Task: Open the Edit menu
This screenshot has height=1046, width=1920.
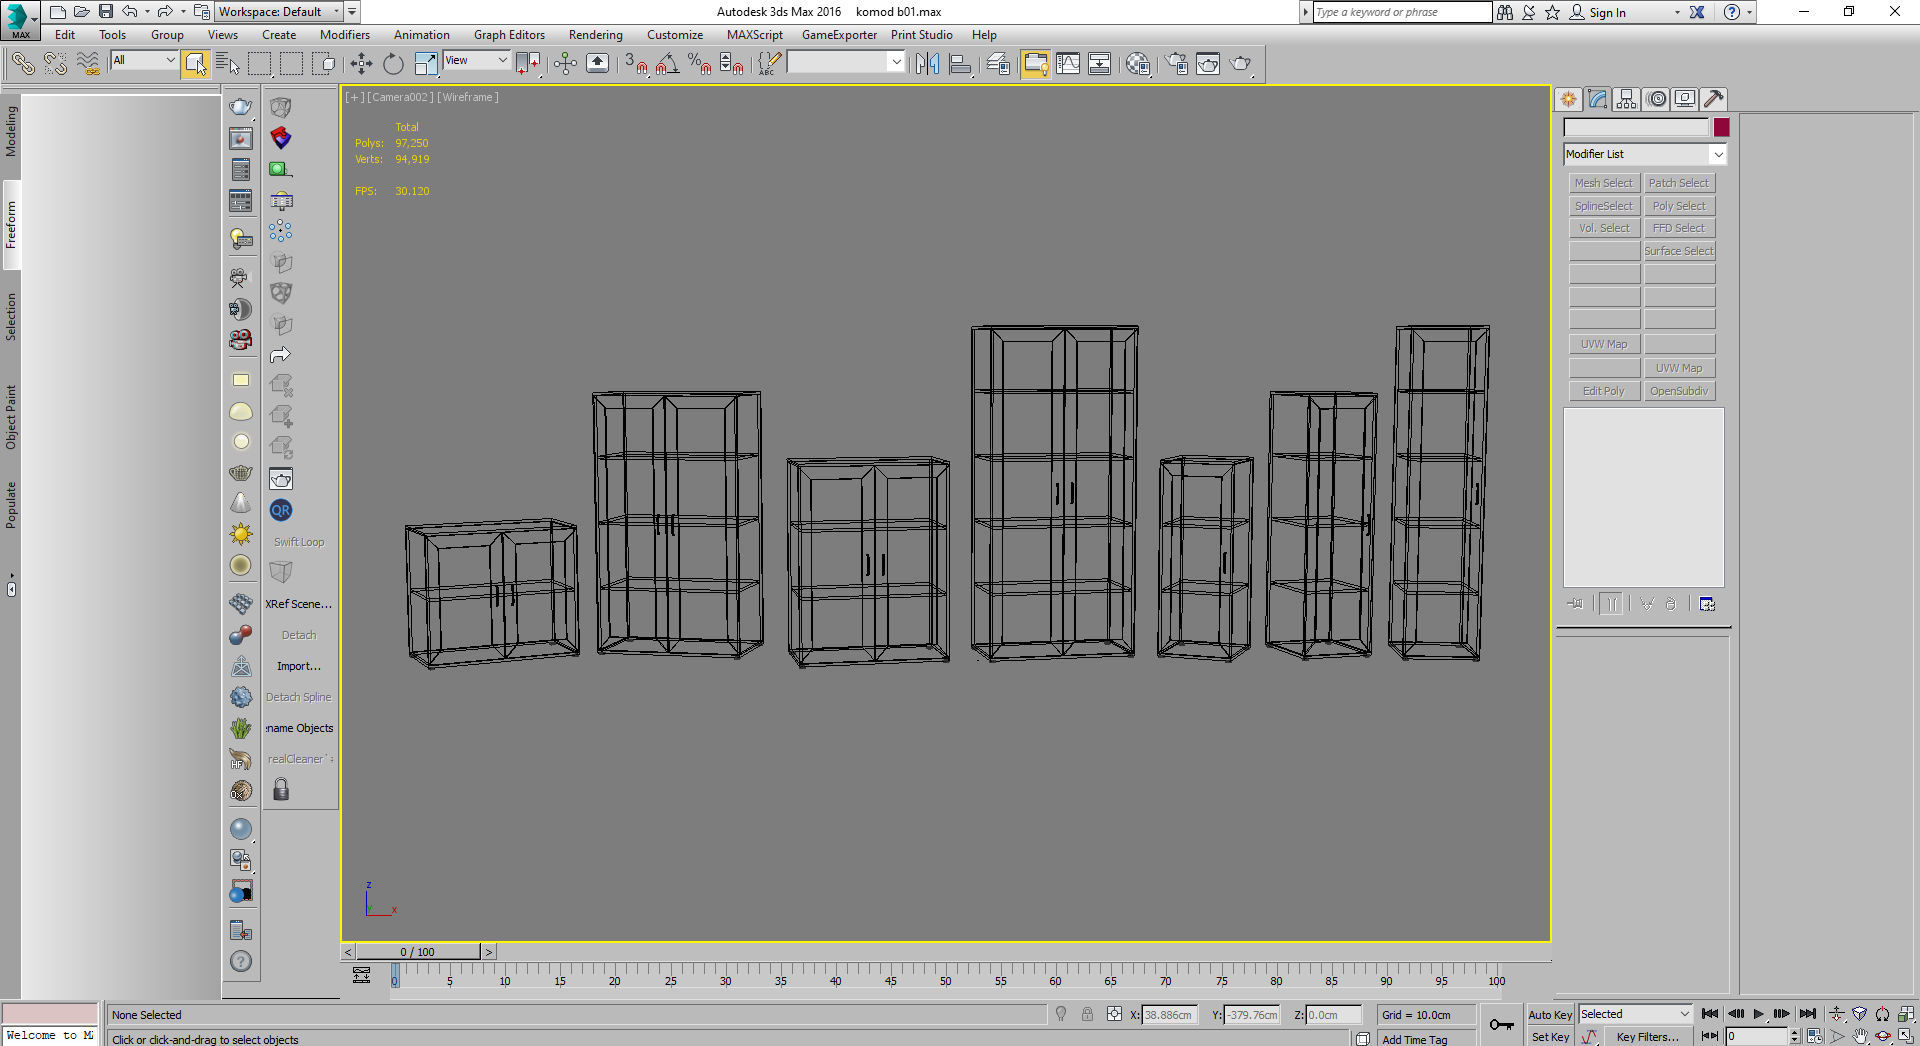Action: 65,35
